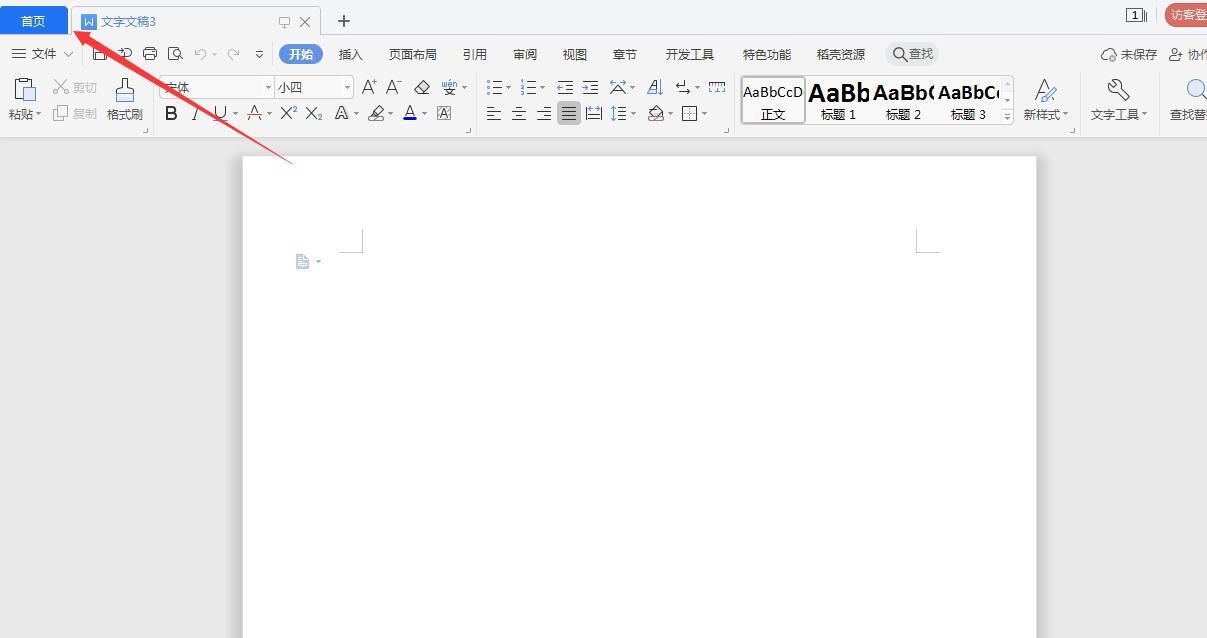Click the phonetic guide (wén) icon
The height and width of the screenshot is (638, 1207).
click(x=449, y=87)
